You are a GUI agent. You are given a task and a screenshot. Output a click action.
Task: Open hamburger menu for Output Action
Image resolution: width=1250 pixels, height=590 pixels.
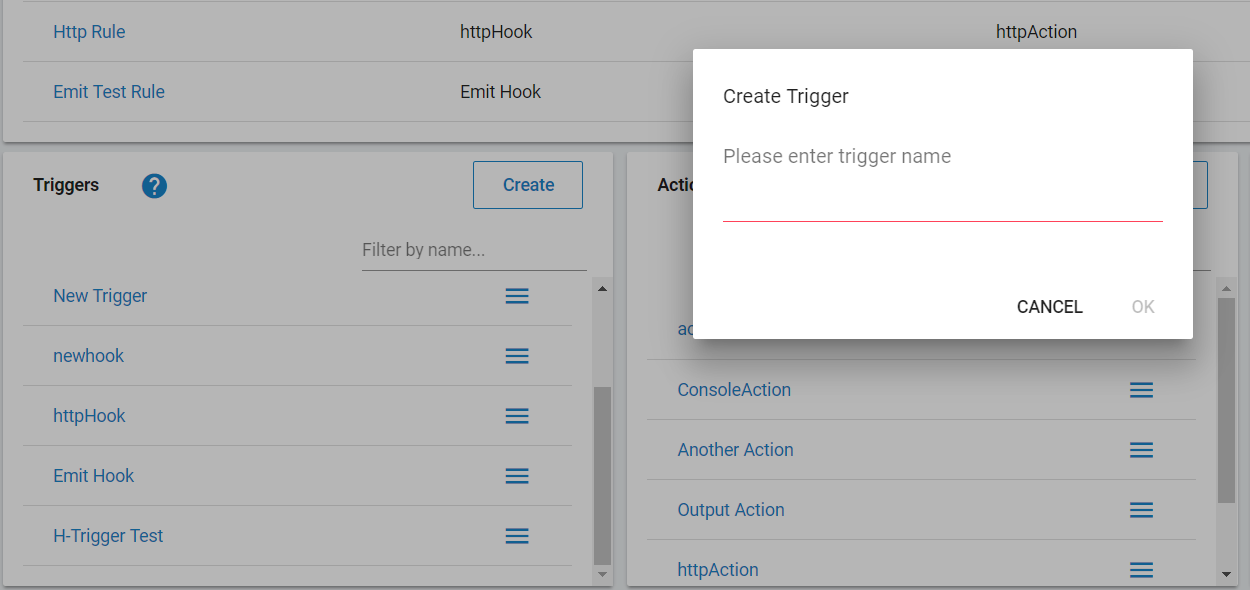point(1141,510)
